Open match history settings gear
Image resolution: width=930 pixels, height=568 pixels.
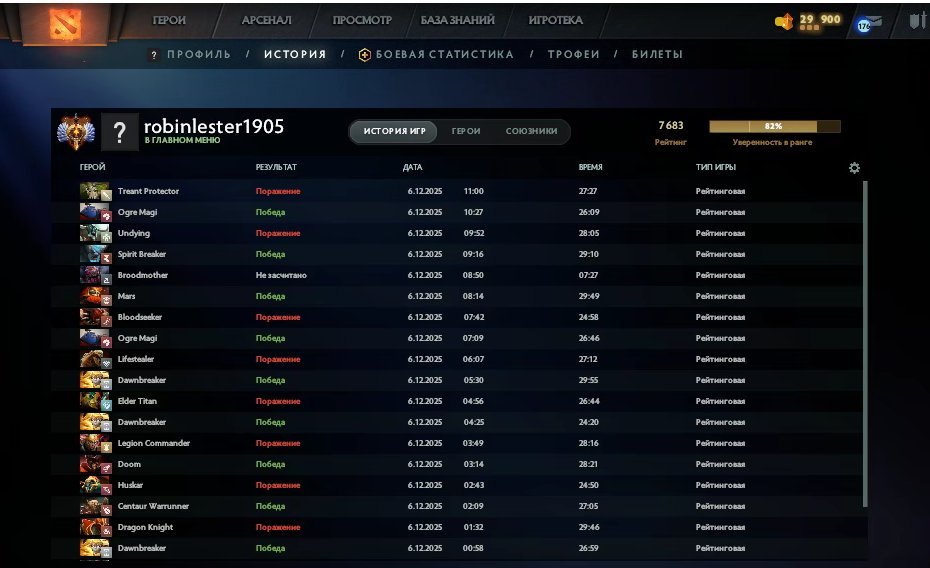(854, 168)
